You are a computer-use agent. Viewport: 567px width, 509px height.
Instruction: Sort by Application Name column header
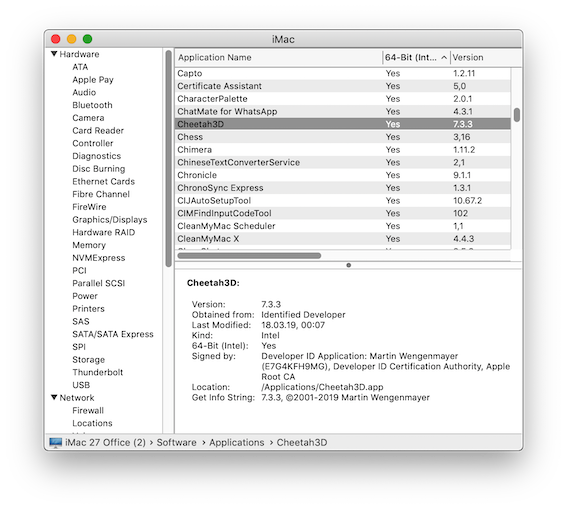[x=278, y=57]
